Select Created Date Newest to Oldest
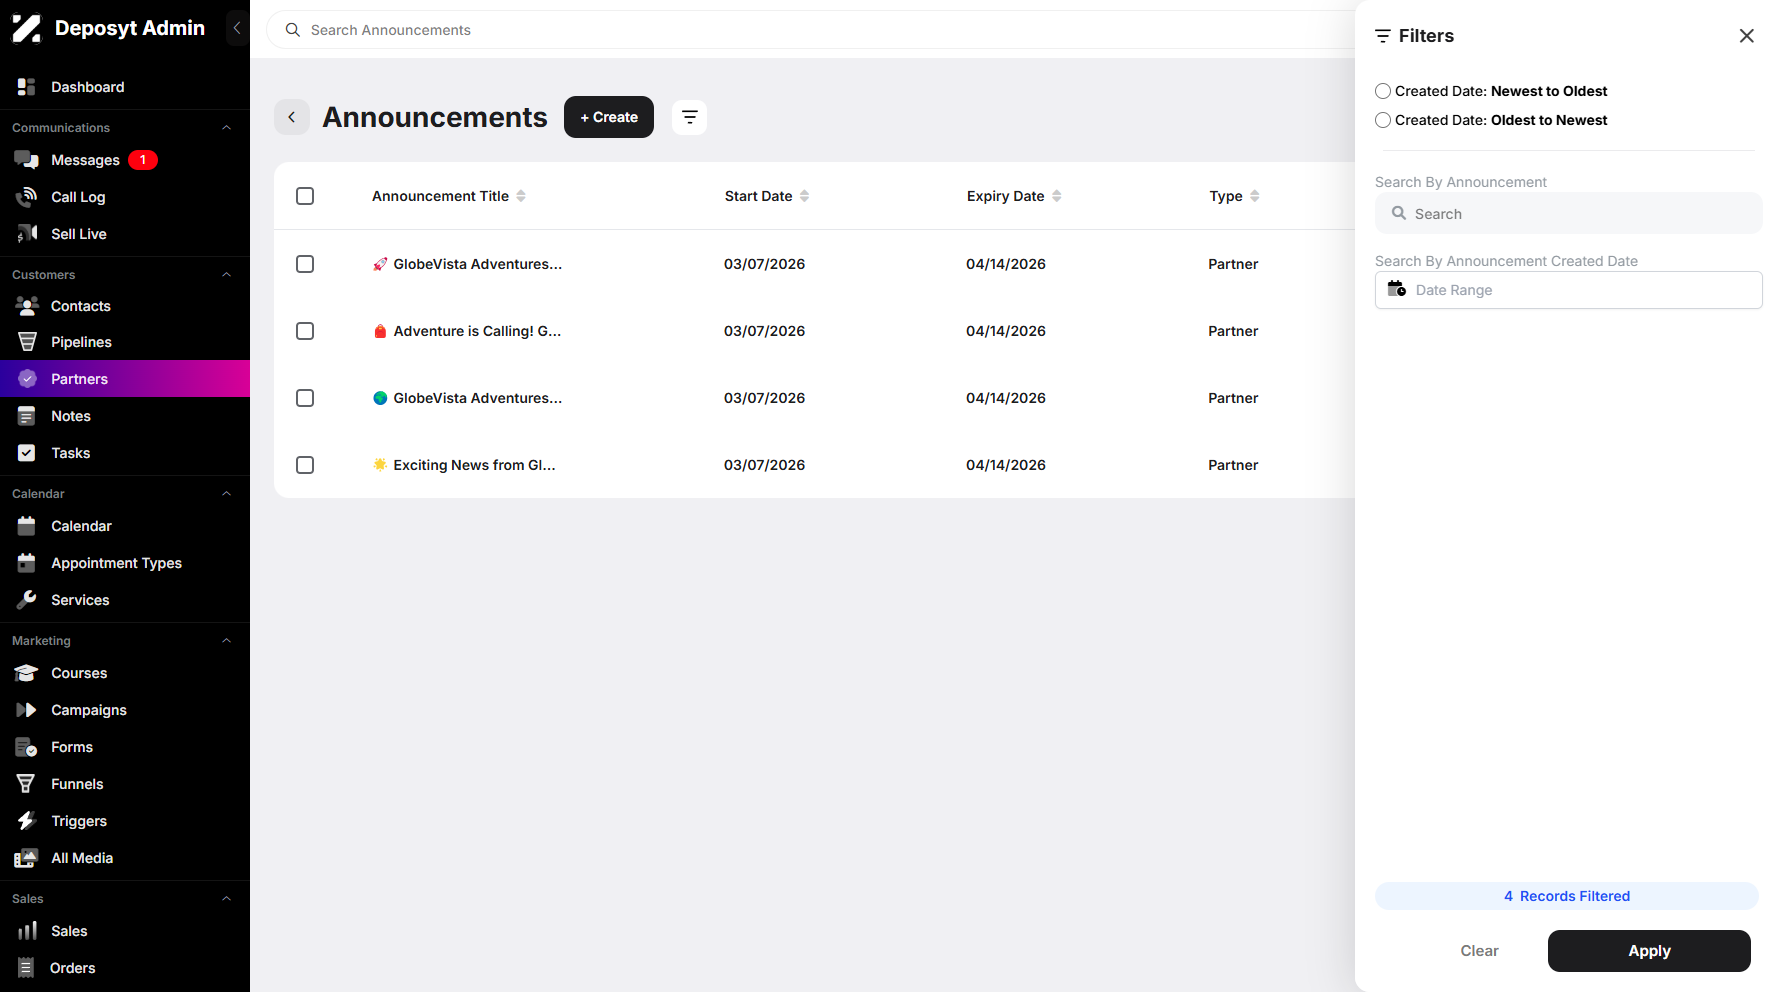Screen dimensions: 1783x992 pos(1383,91)
